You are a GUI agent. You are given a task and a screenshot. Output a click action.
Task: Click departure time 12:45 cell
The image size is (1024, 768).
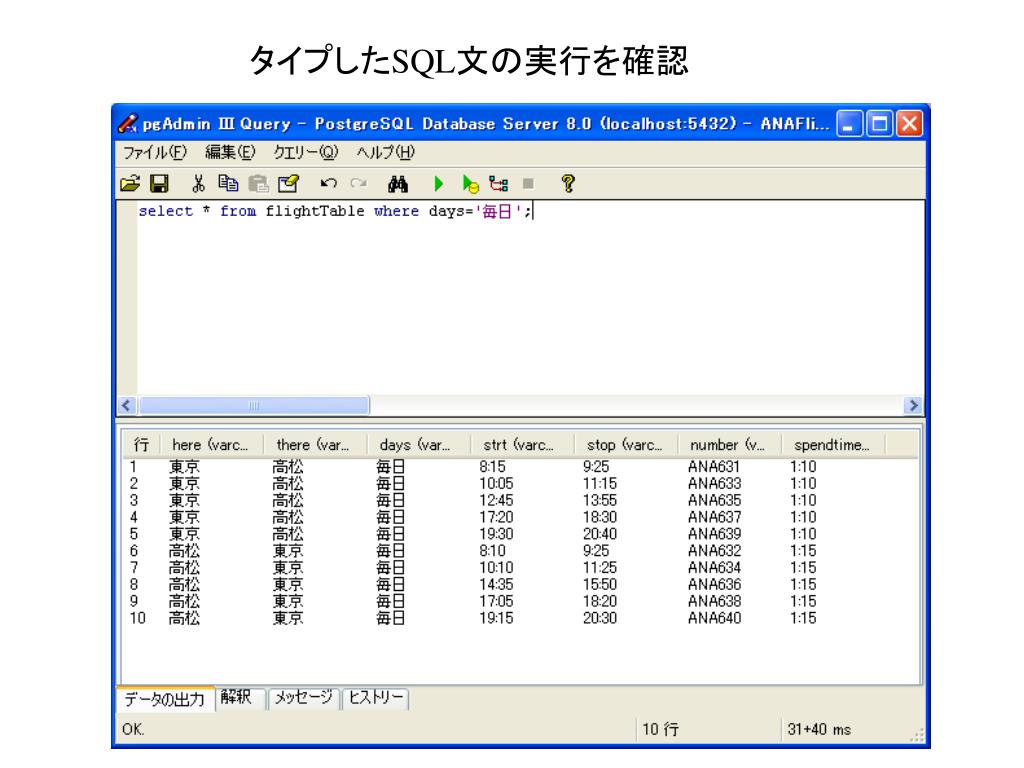tap(496, 501)
